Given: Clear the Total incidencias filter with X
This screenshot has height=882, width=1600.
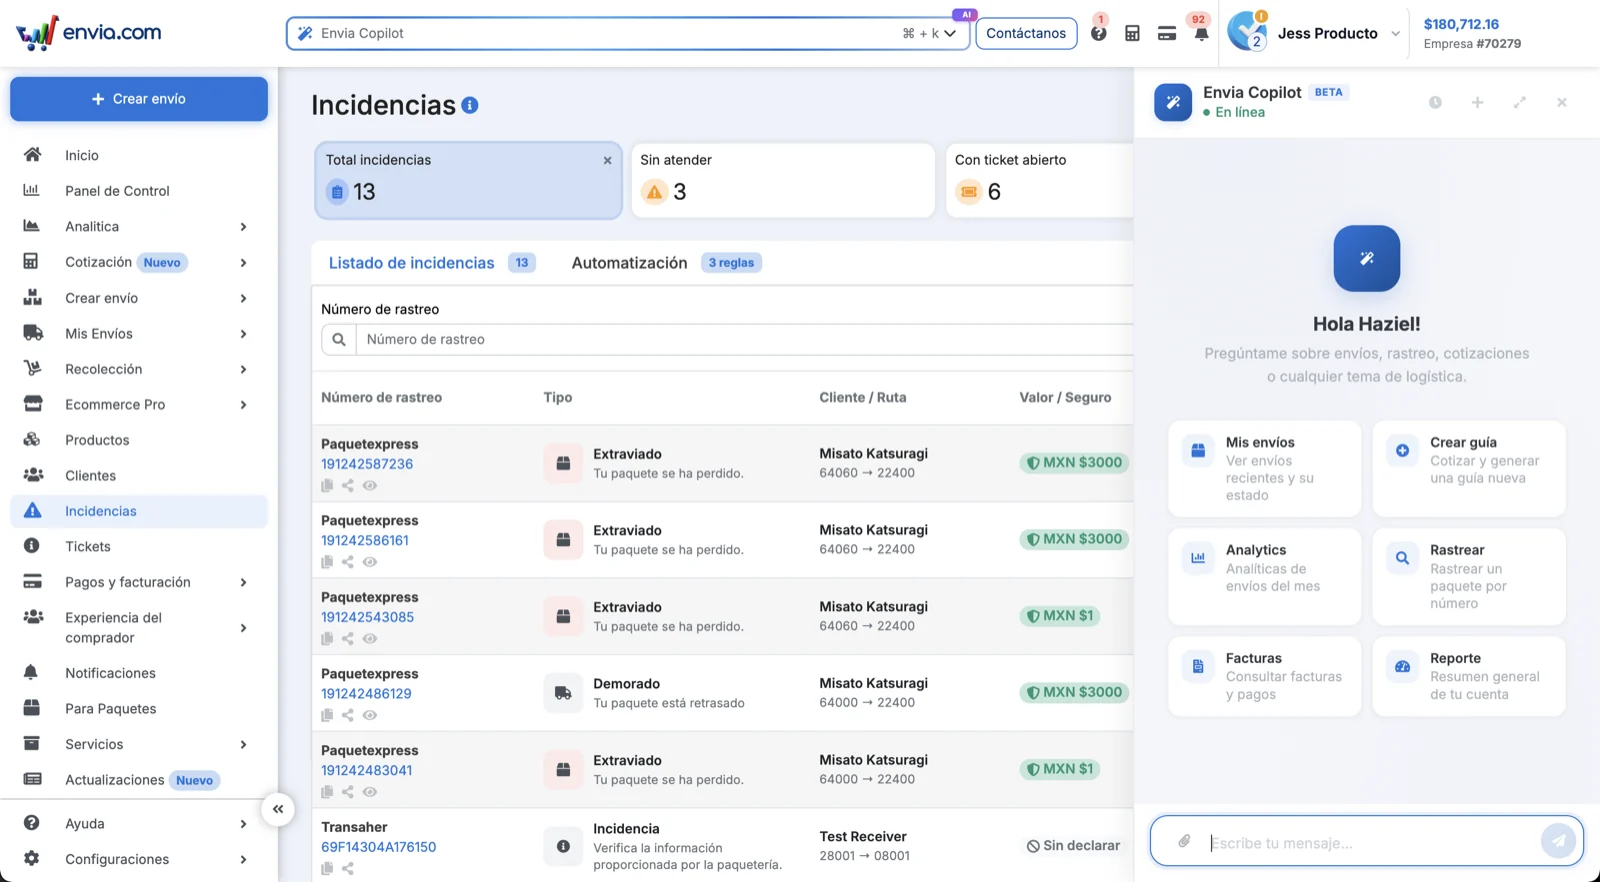Looking at the screenshot, I should point(607,160).
